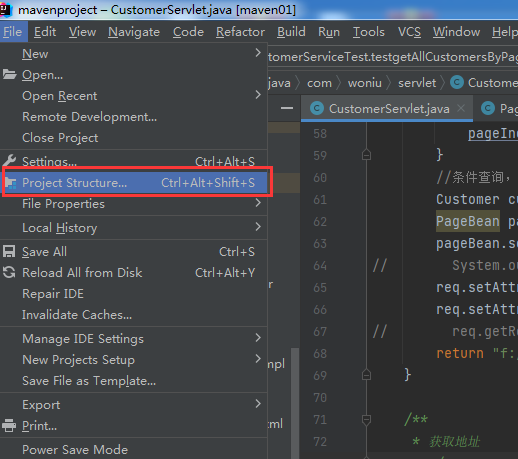
Task: Open the Navigate menu
Action: [x=134, y=32]
